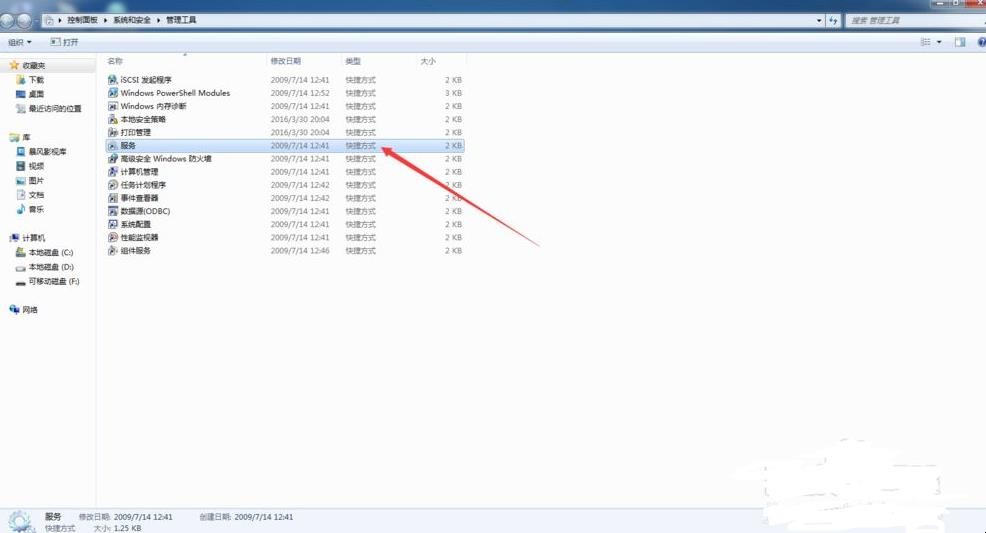The height and width of the screenshot is (533, 986).
Task: Click 3 KB size cell
Action: [453, 93]
